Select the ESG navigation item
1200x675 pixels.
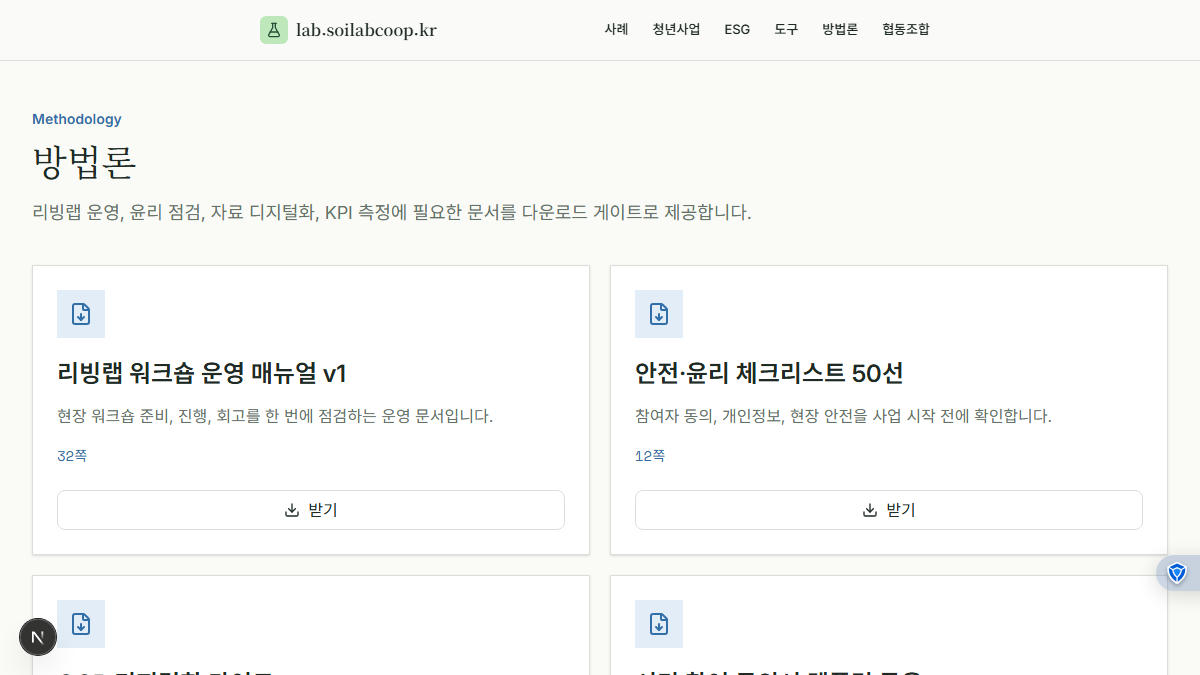737,30
